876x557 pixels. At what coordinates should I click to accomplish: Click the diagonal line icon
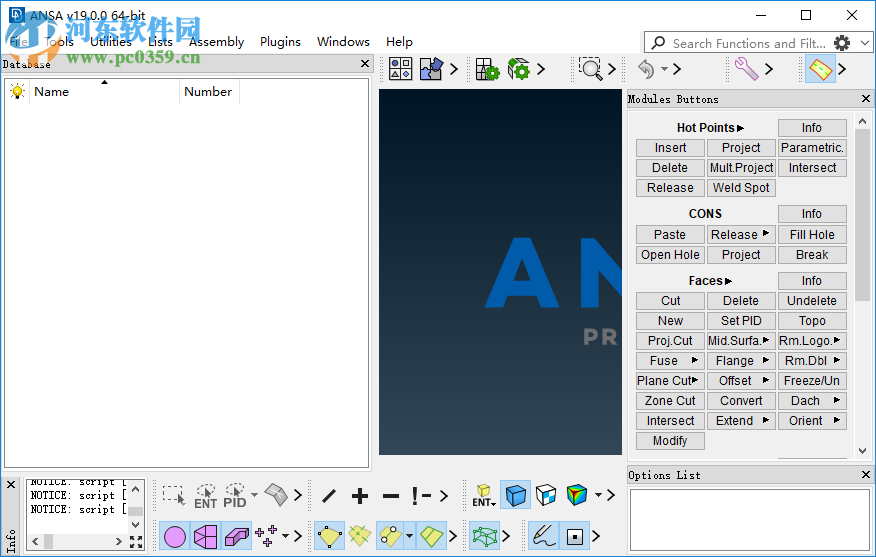click(329, 495)
